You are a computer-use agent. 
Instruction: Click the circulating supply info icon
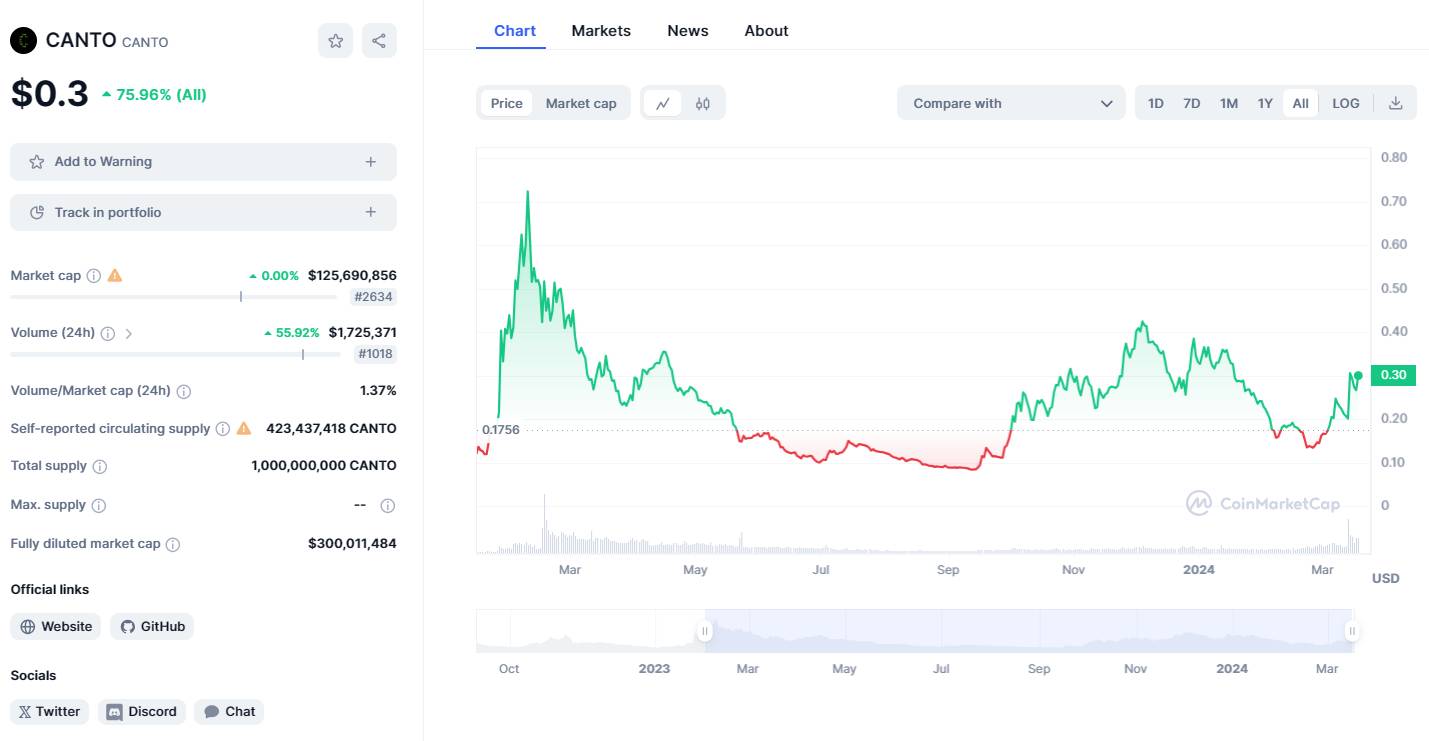(x=223, y=428)
